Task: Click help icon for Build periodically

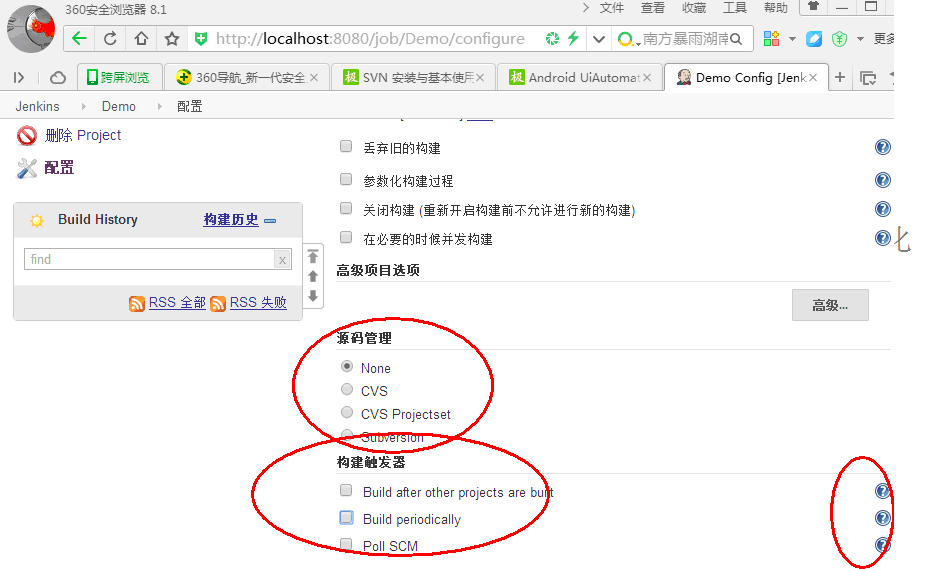Action: click(x=883, y=518)
